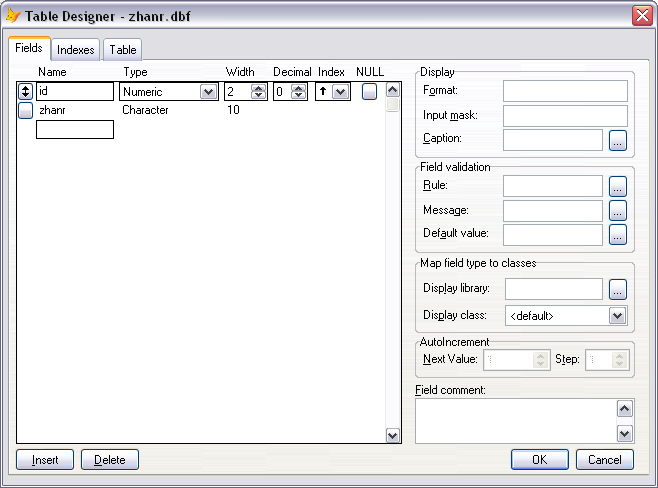
Task: Click the Rule text field
Action: (x=553, y=186)
